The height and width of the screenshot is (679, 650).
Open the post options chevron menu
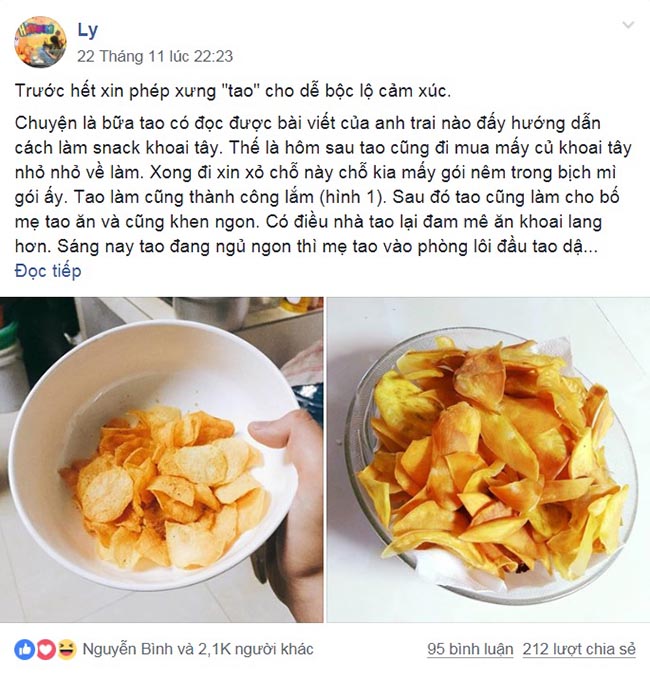[628, 25]
